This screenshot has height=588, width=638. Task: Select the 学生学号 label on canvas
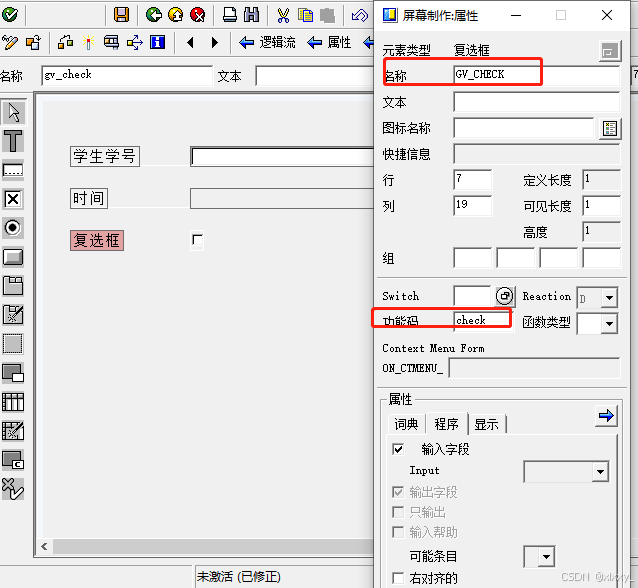click(x=105, y=156)
